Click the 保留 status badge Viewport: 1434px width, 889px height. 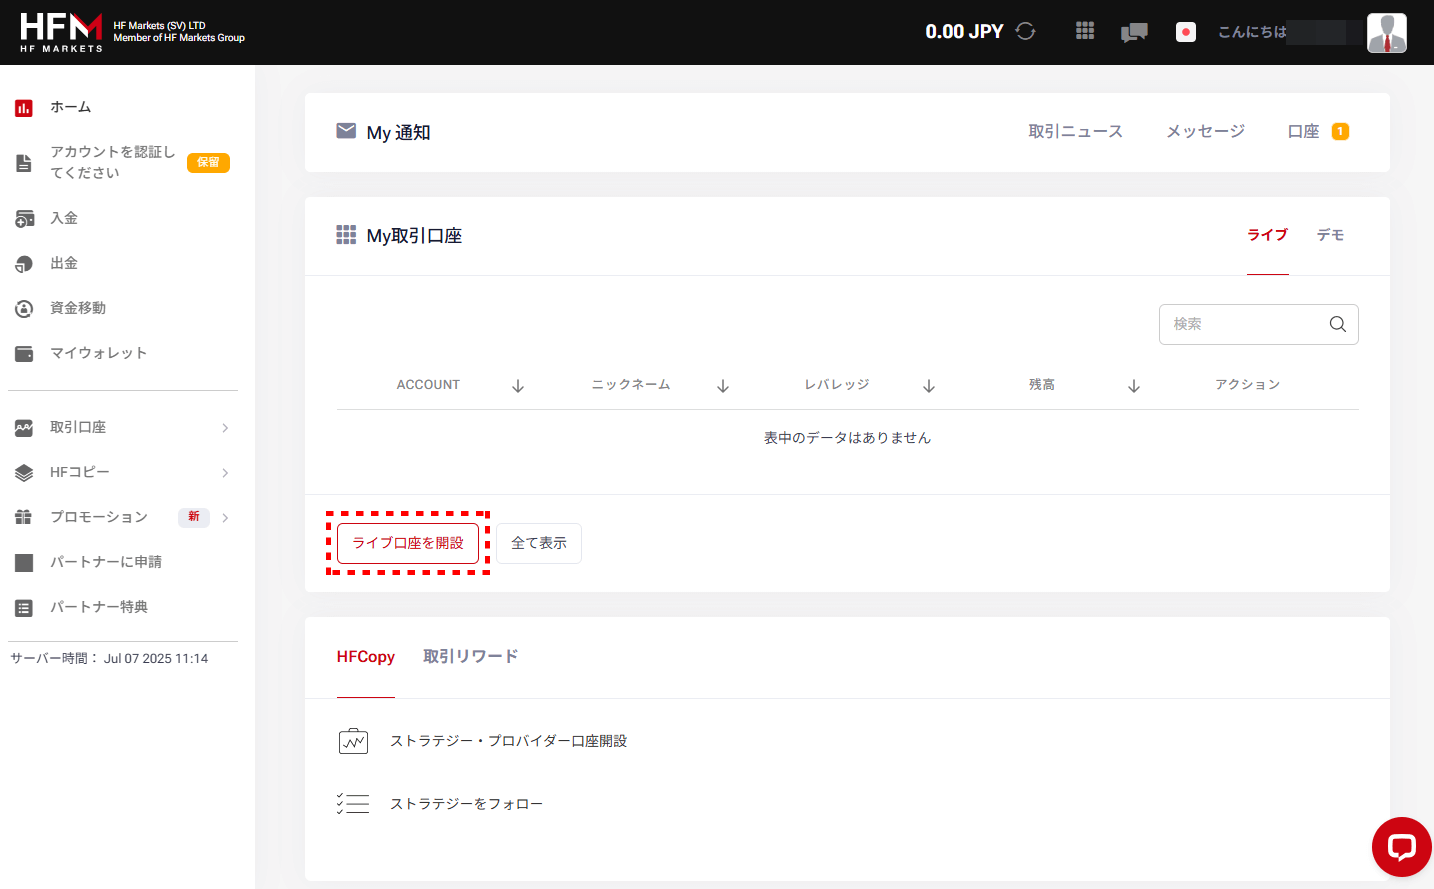(x=208, y=163)
